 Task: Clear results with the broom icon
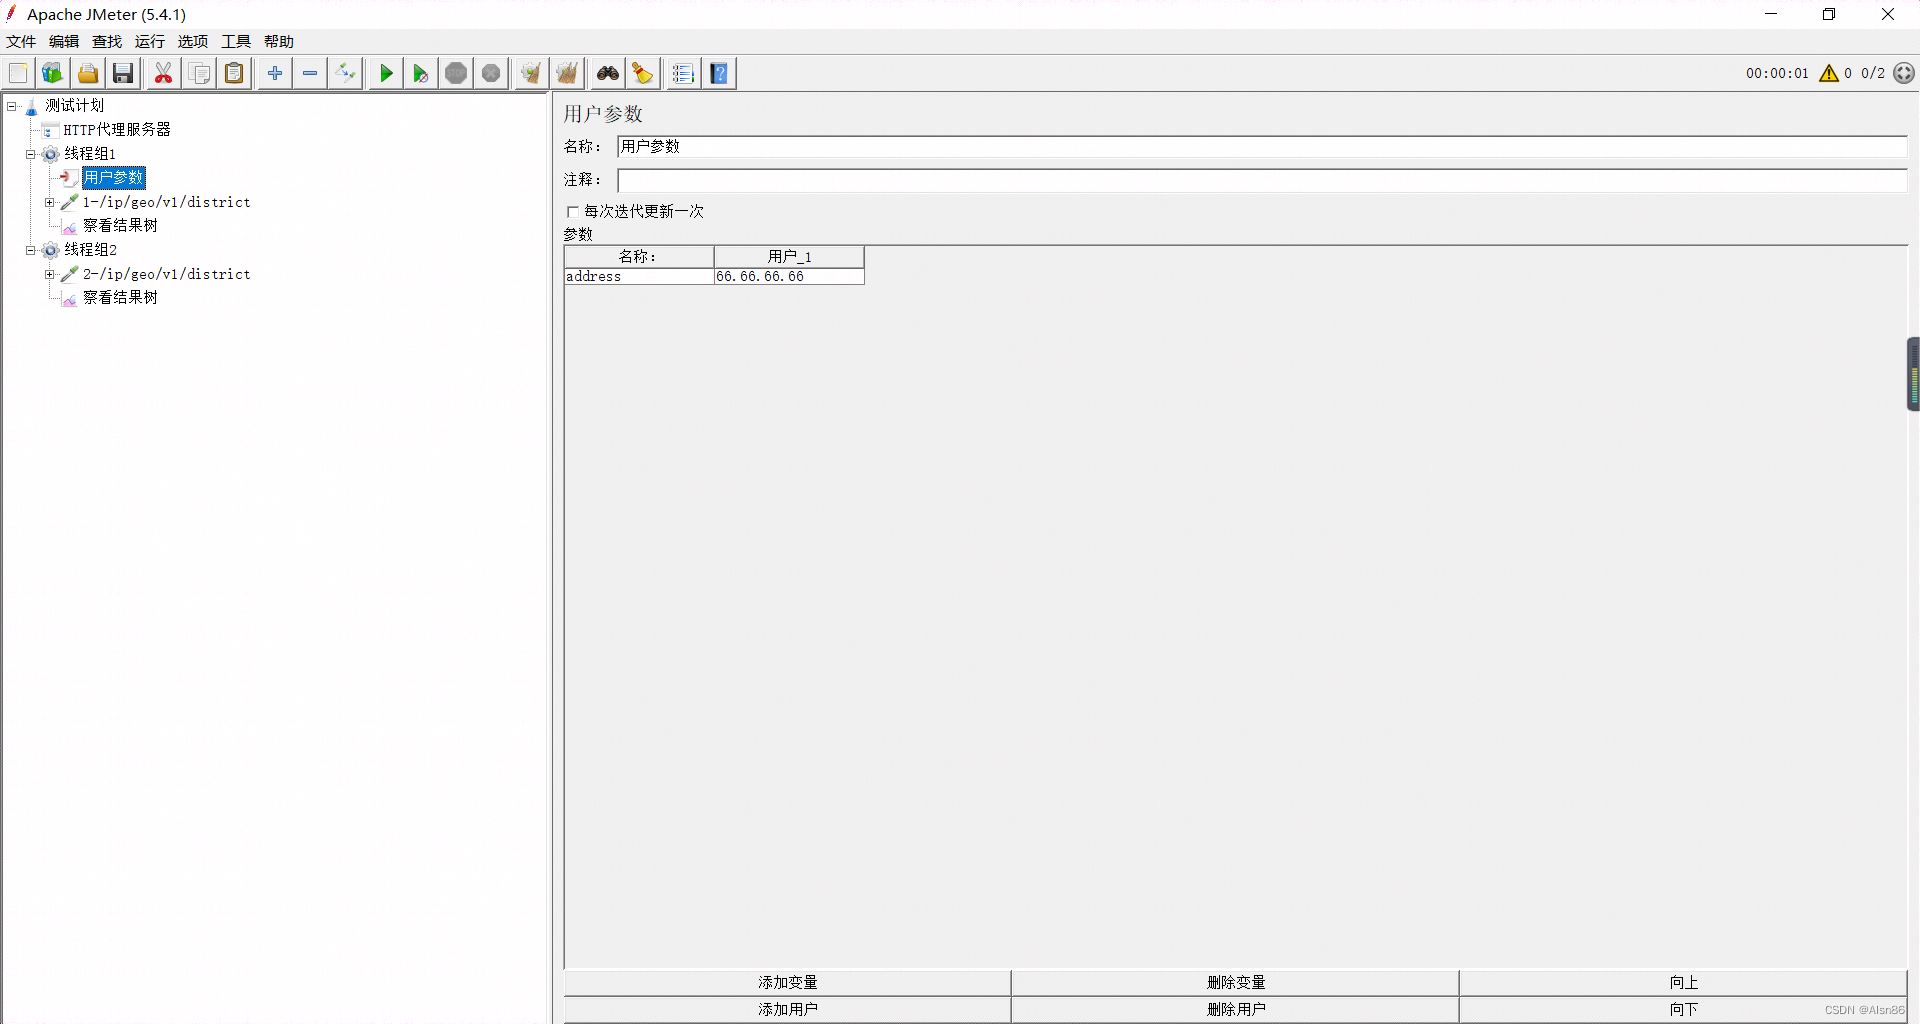pyautogui.click(x=531, y=73)
